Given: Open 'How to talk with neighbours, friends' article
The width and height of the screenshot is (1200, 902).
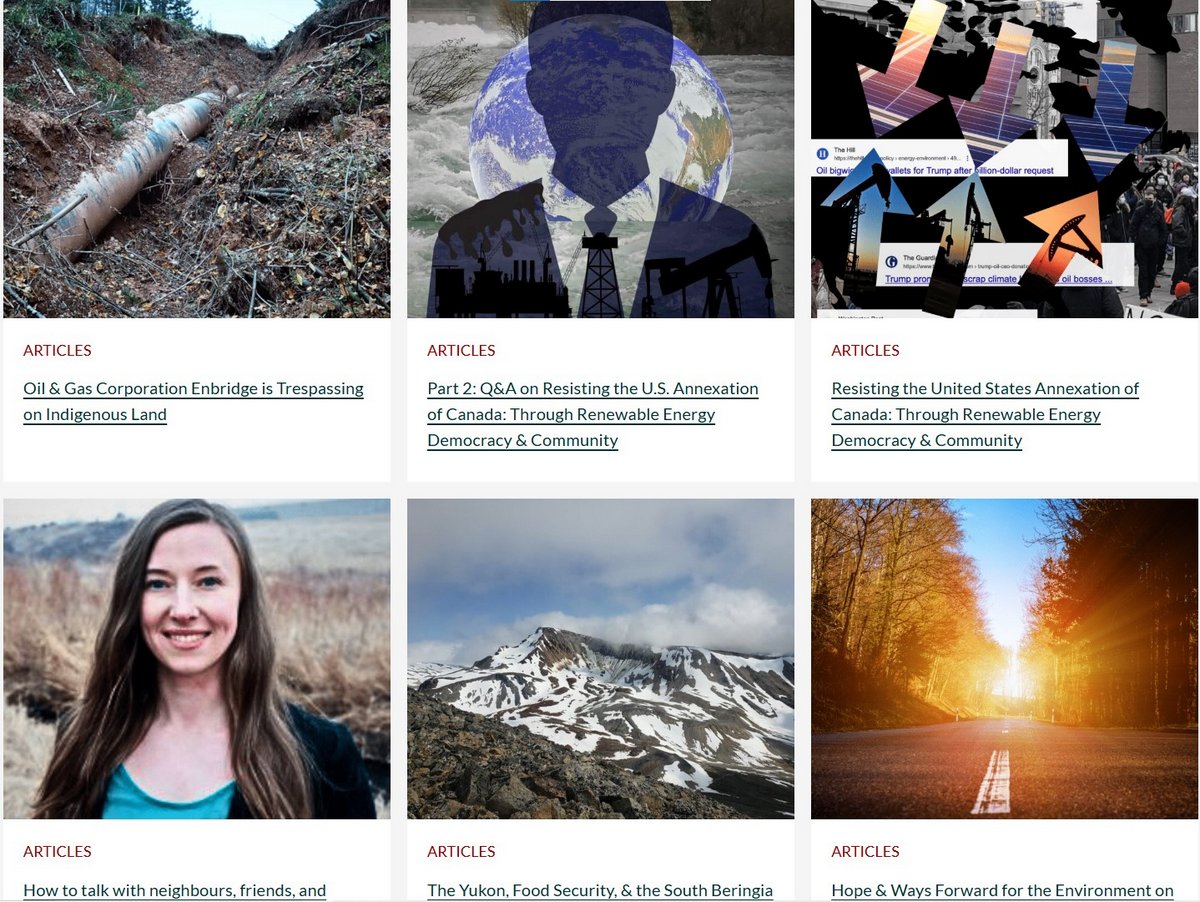Looking at the screenshot, I should [x=175, y=890].
